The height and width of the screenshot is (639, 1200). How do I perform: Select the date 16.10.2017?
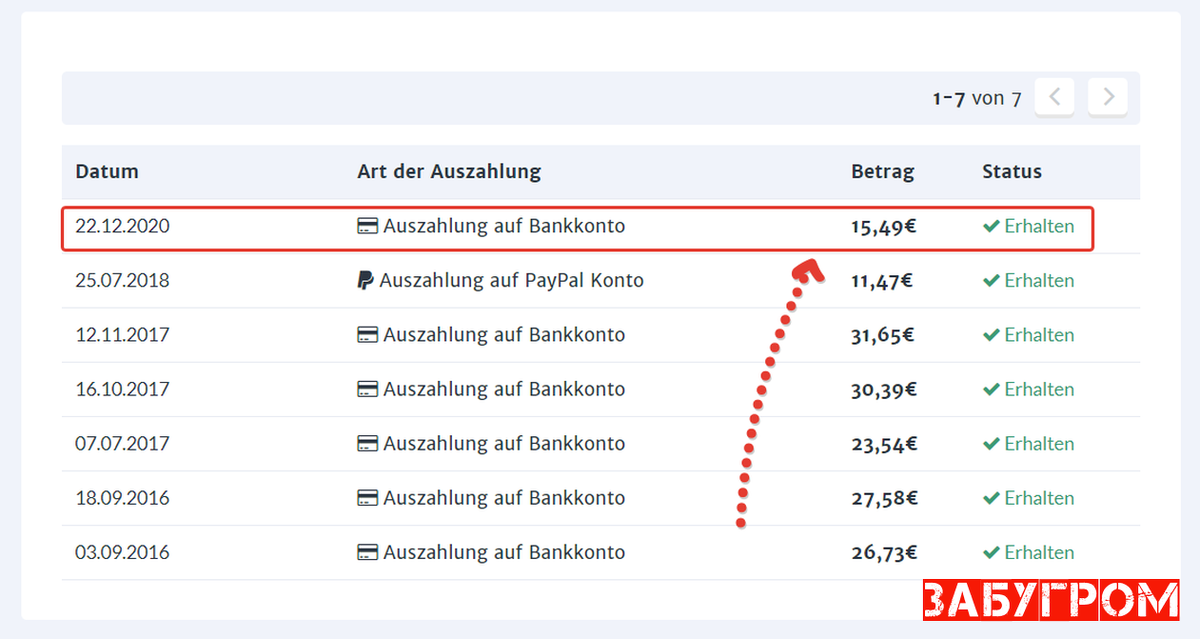(122, 389)
